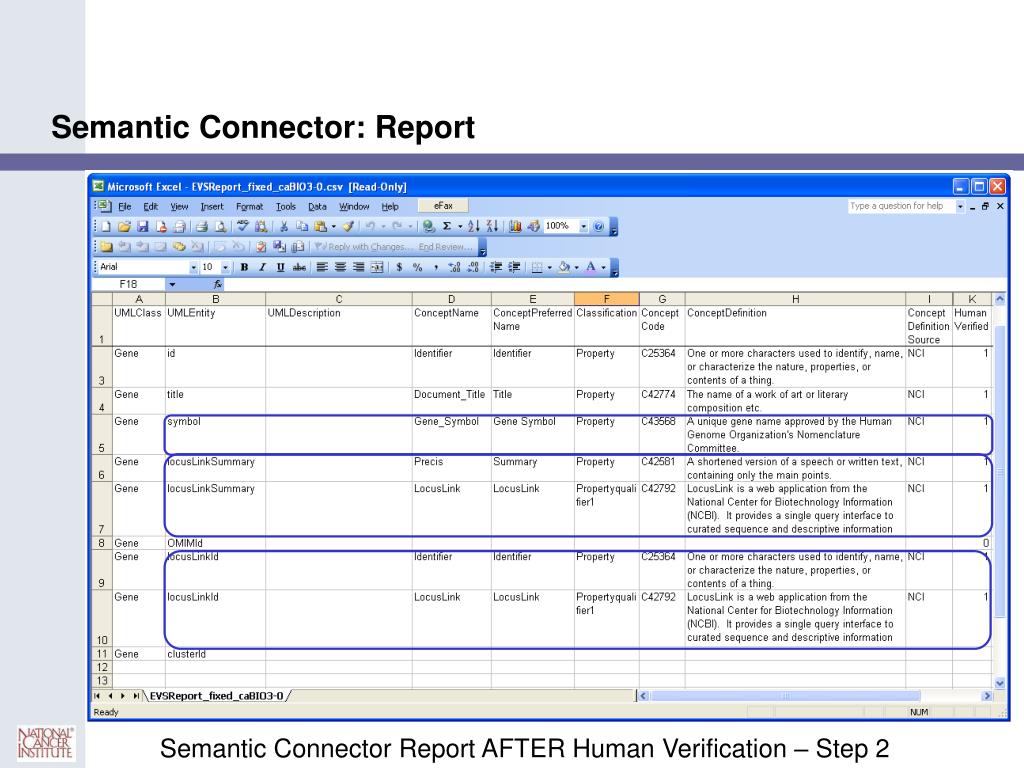Click the Increase Decimal icon

455,267
